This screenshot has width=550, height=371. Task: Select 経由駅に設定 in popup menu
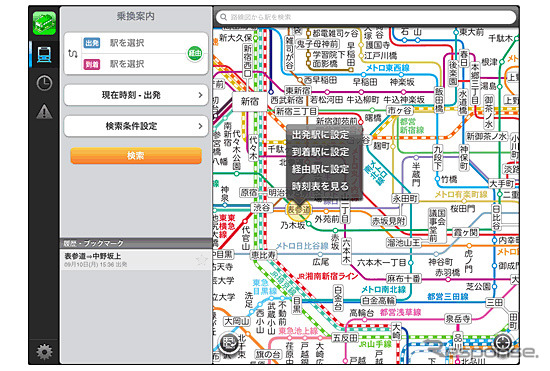321,169
